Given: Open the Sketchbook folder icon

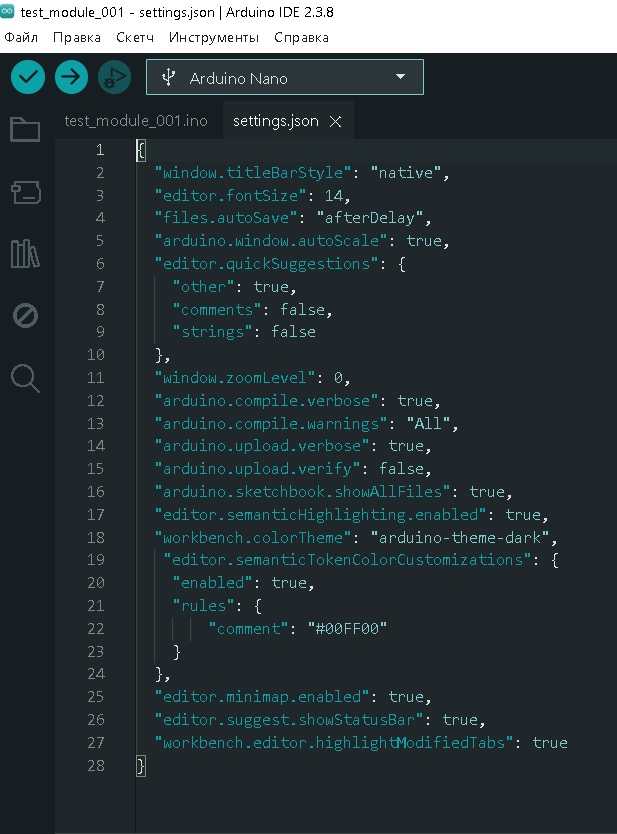Looking at the screenshot, I should pyautogui.click(x=25, y=129).
